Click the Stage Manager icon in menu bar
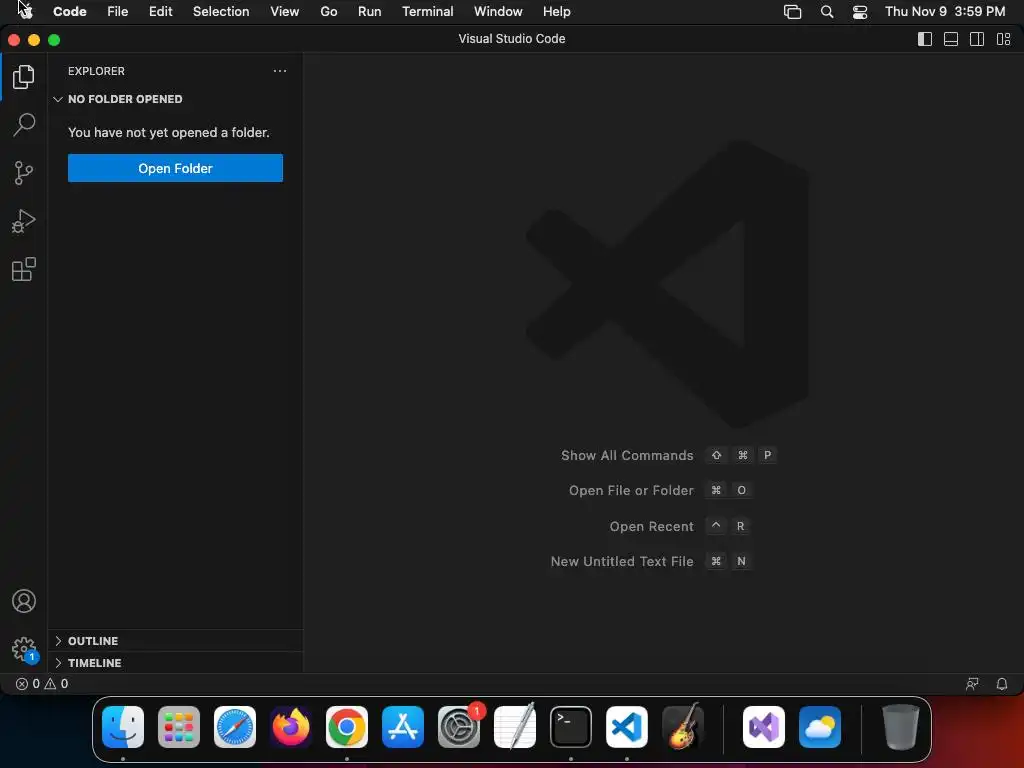The image size is (1024, 768). point(792,12)
